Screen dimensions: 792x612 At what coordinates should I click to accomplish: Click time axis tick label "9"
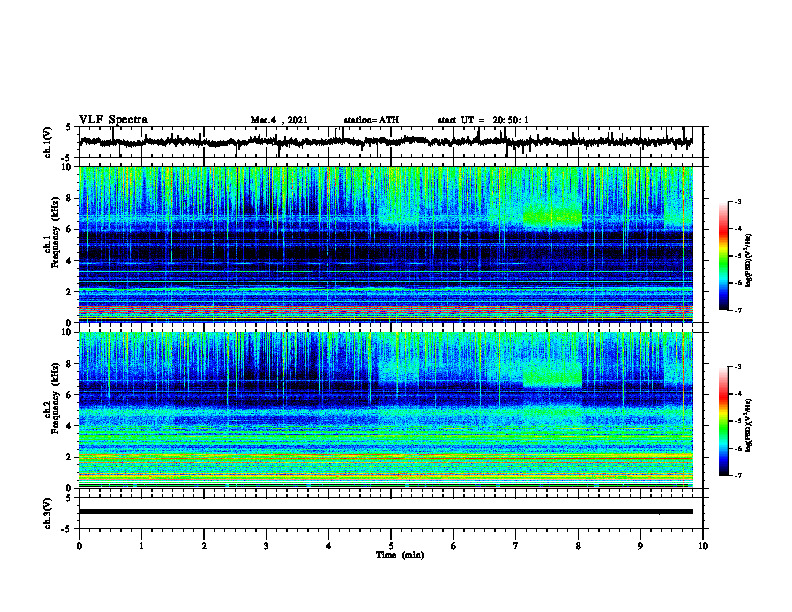(640, 546)
